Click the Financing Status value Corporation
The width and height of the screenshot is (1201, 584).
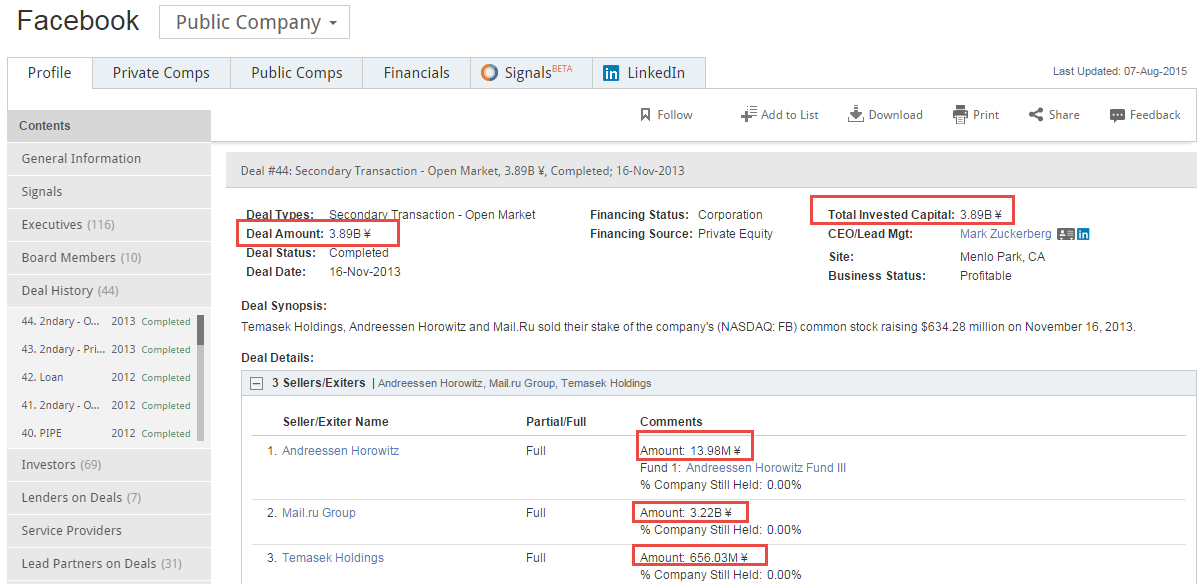pos(730,215)
